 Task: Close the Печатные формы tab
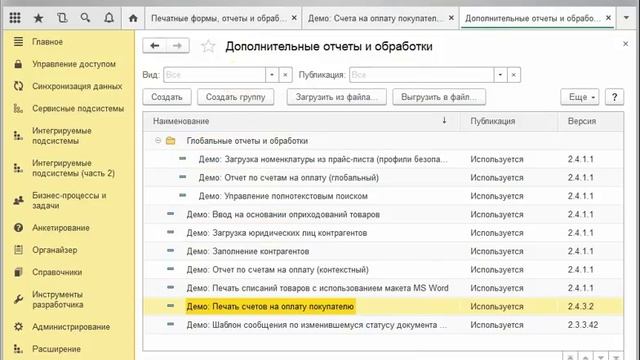294,18
